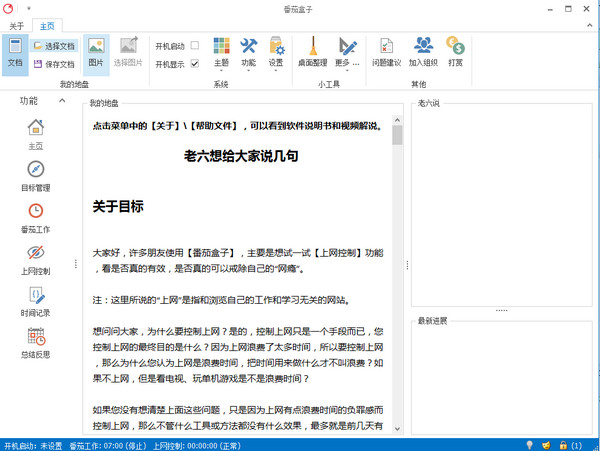Image resolution: width=600 pixels, height=451 pixels.
Task: Uncheck the 开机显示 checkbox
Action: click(x=195, y=64)
